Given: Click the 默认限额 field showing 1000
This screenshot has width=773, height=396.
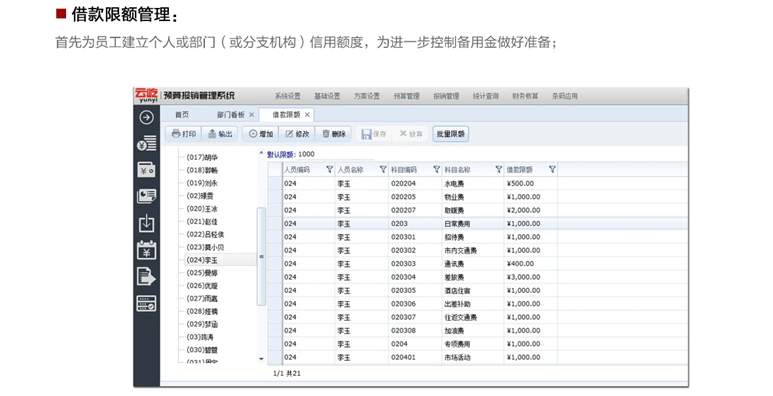Looking at the screenshot, I should (335, 154).
